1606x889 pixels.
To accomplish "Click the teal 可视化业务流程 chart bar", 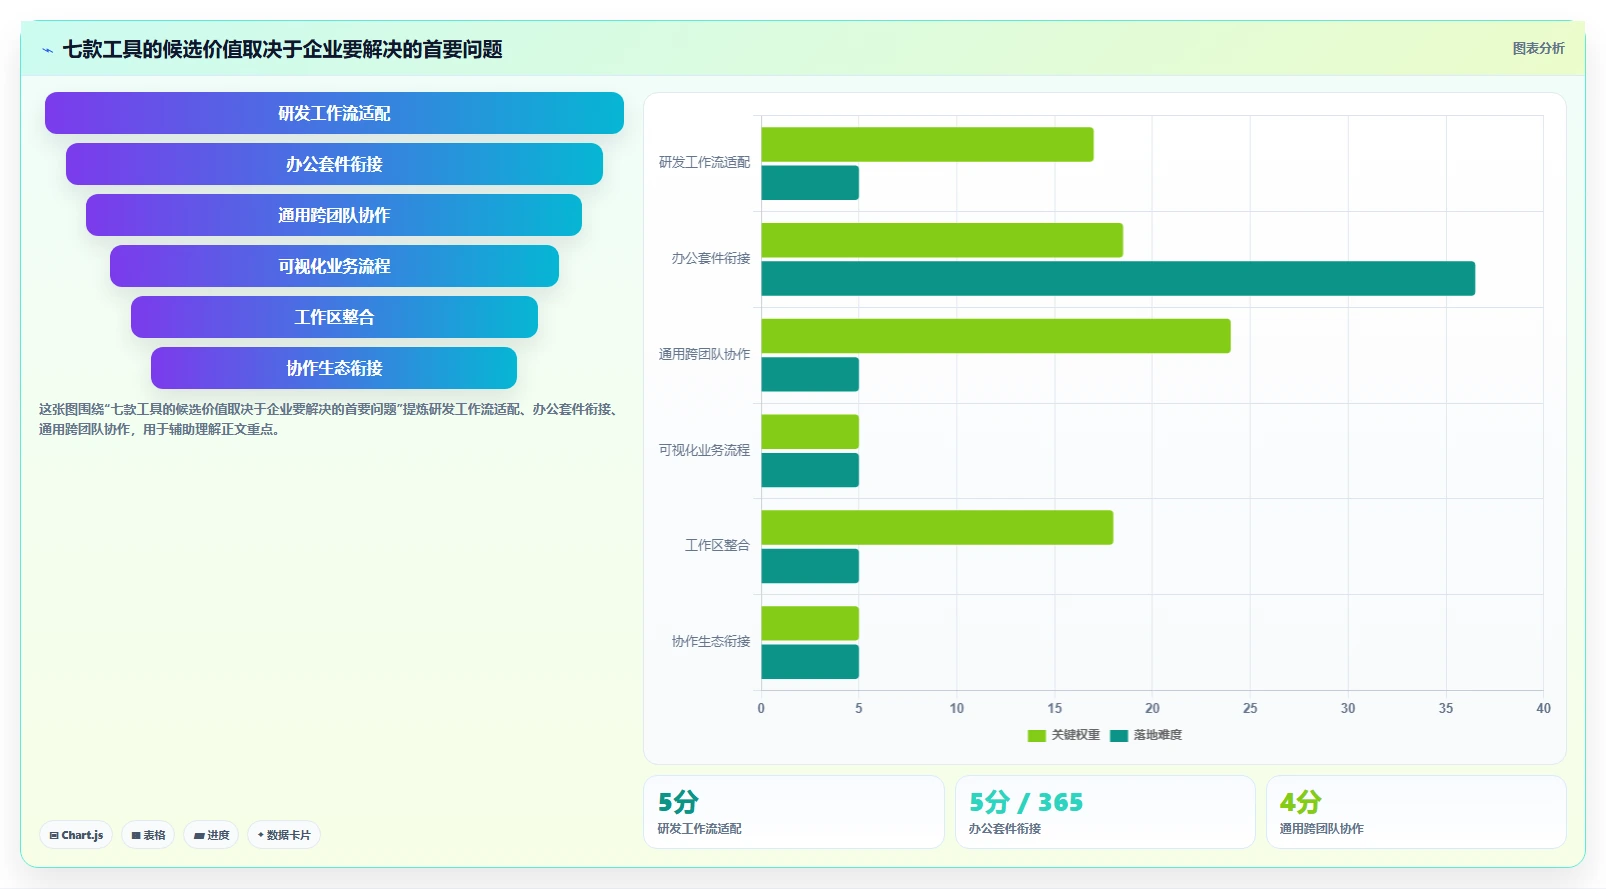I will point(810,470).
